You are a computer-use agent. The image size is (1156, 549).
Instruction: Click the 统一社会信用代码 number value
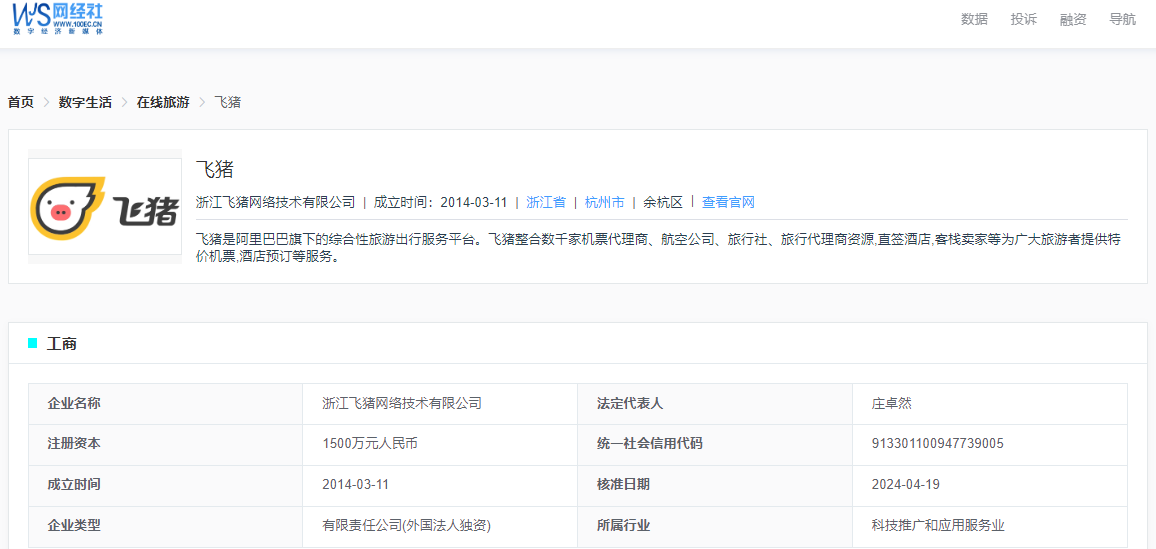pyautogui.click(x=937, y=444)
